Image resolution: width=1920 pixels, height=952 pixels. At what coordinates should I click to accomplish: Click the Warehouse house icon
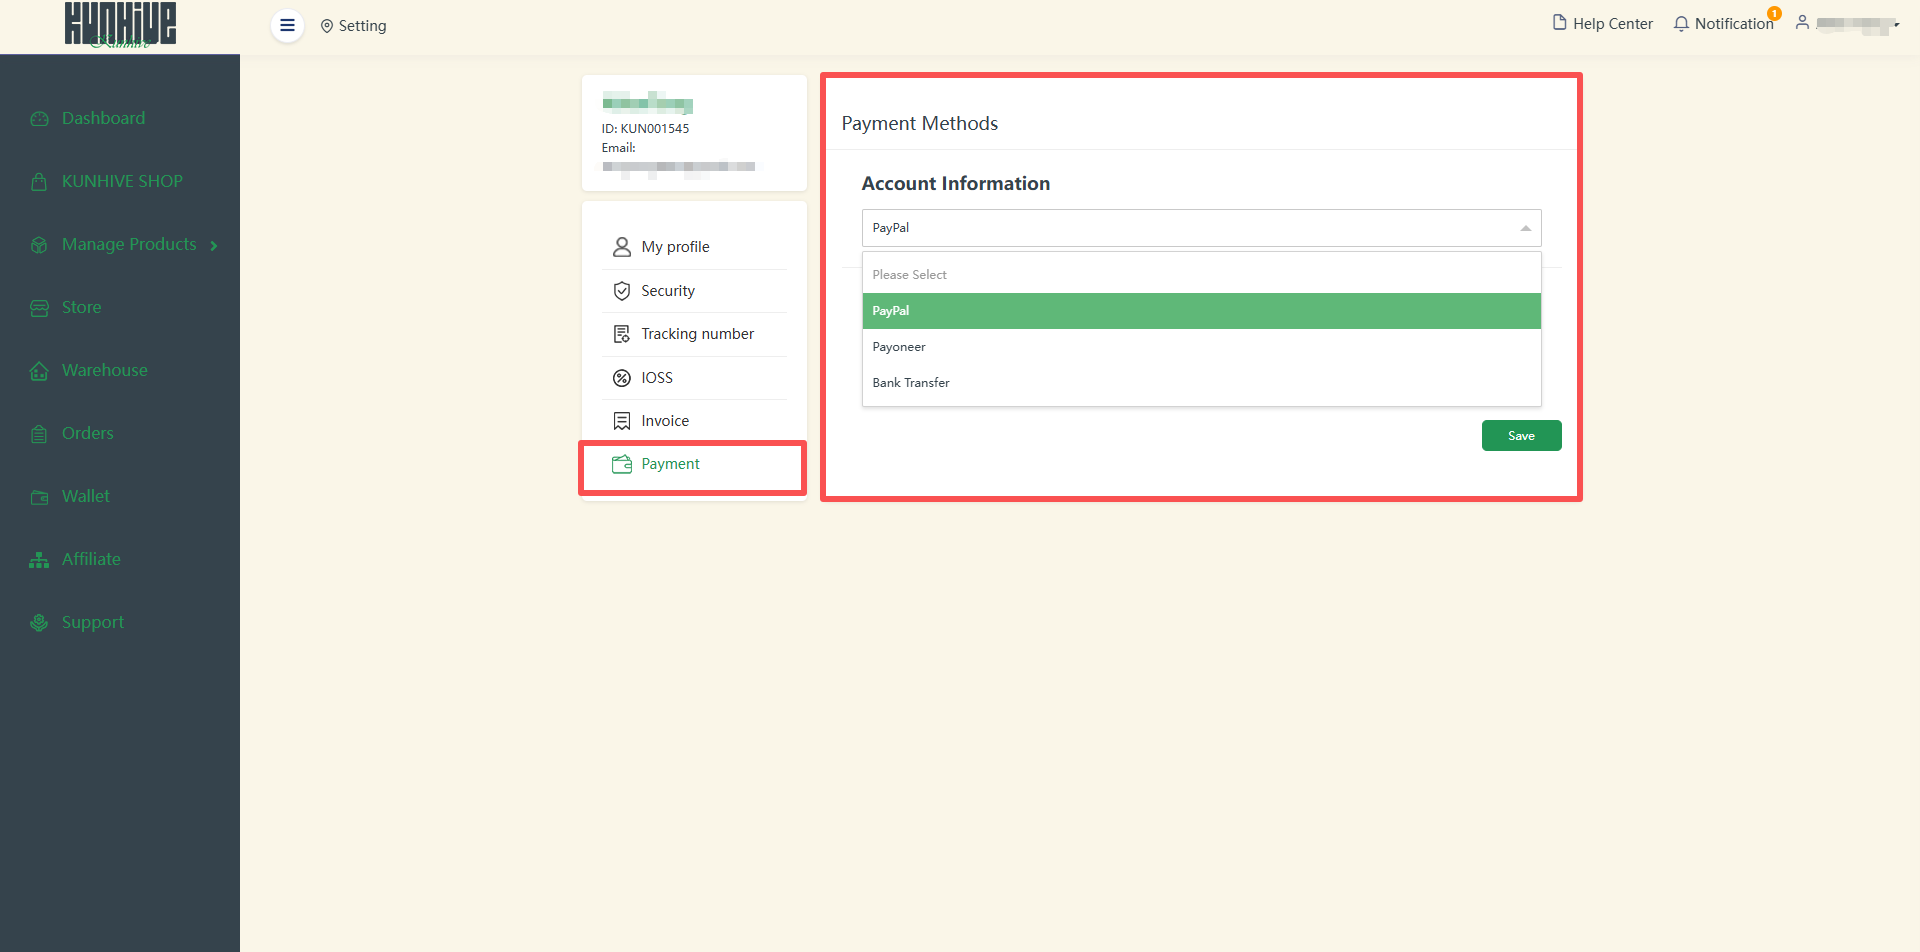[39, 371]
